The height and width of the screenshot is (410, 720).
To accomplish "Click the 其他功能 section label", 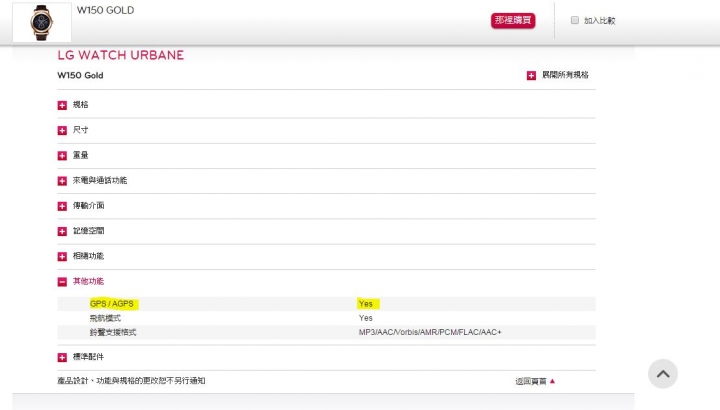I will coord(88,281).
